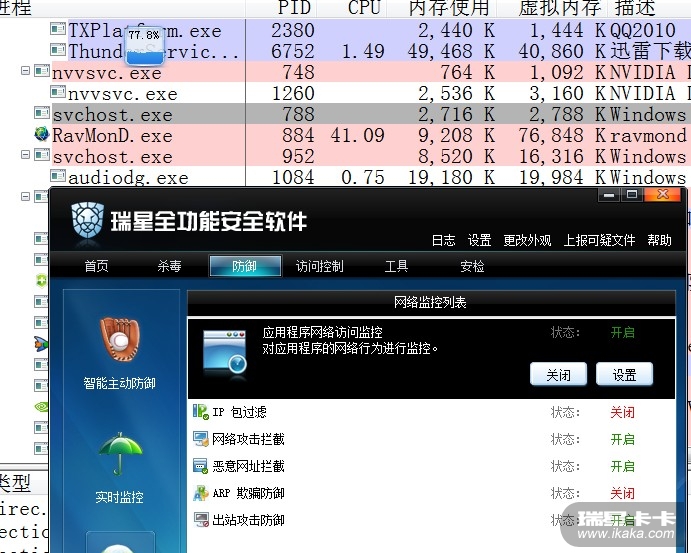Click TXPlatform.exe process icon
The height and width of the screenshot is (553, 691).
click(x=58, y=29)
